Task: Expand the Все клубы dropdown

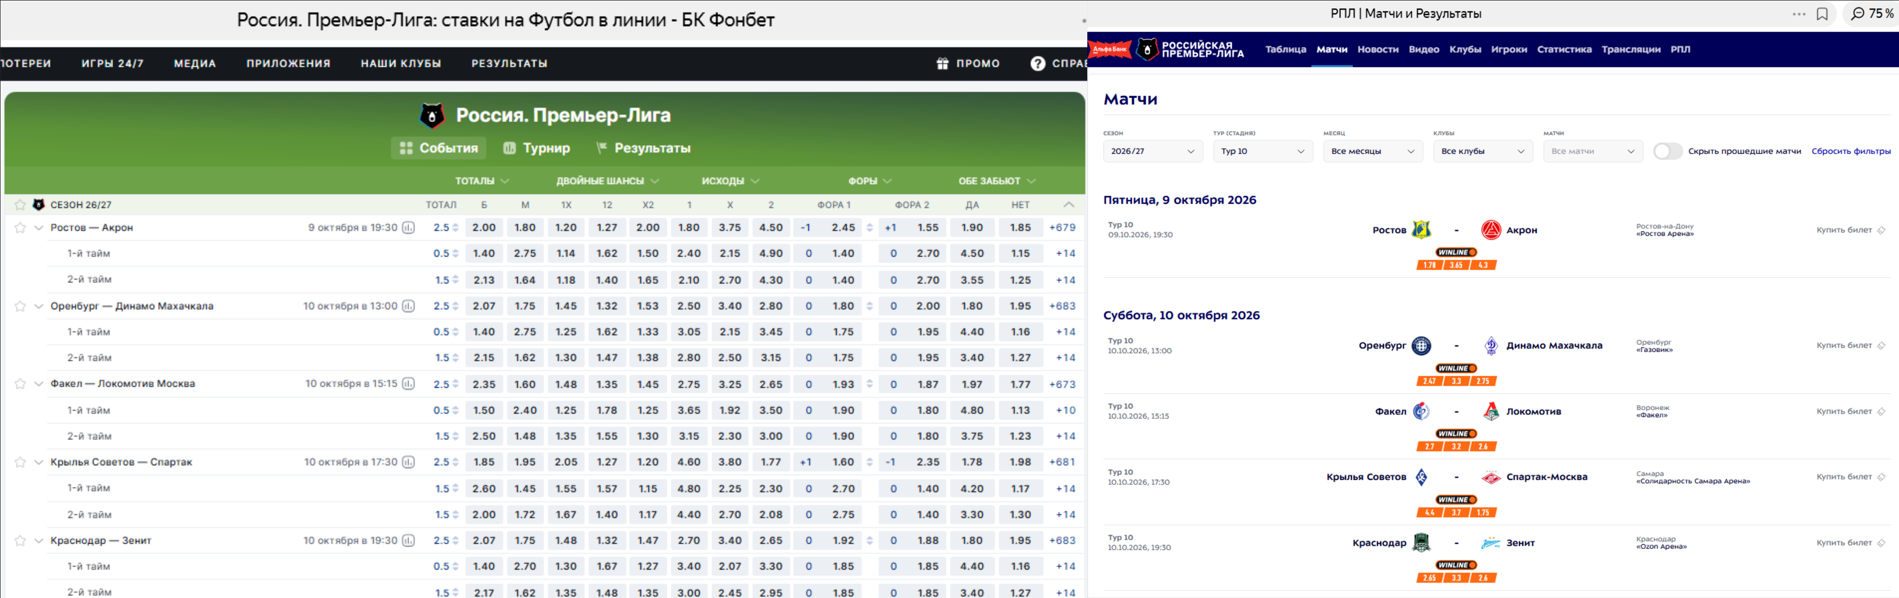Action: (x=1482, y=151)
